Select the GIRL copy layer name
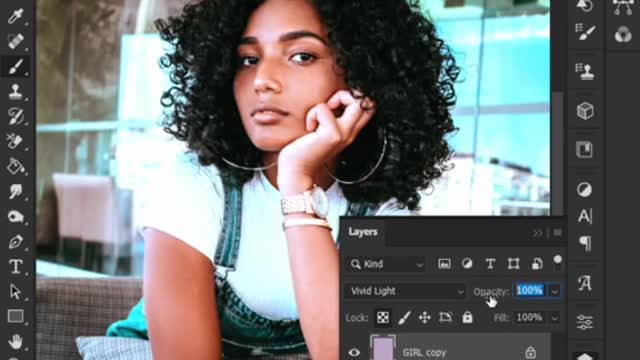Viewport: 640px width, 360px height. [424, 353]
